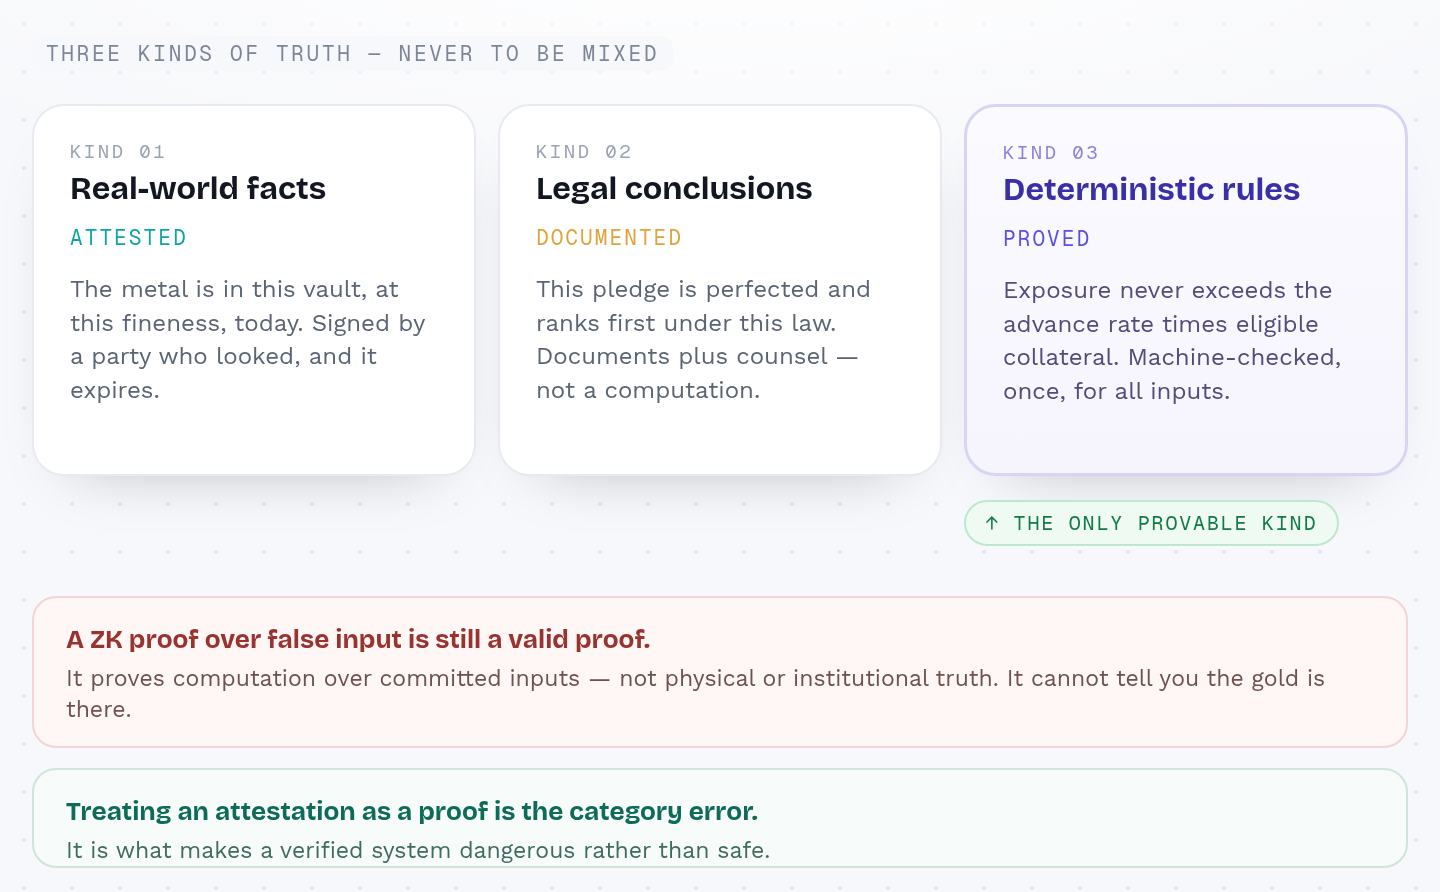This screenshot has width=1440, height=892.
Task: Click the KIND 02 label
Action: tap(584, 152)
